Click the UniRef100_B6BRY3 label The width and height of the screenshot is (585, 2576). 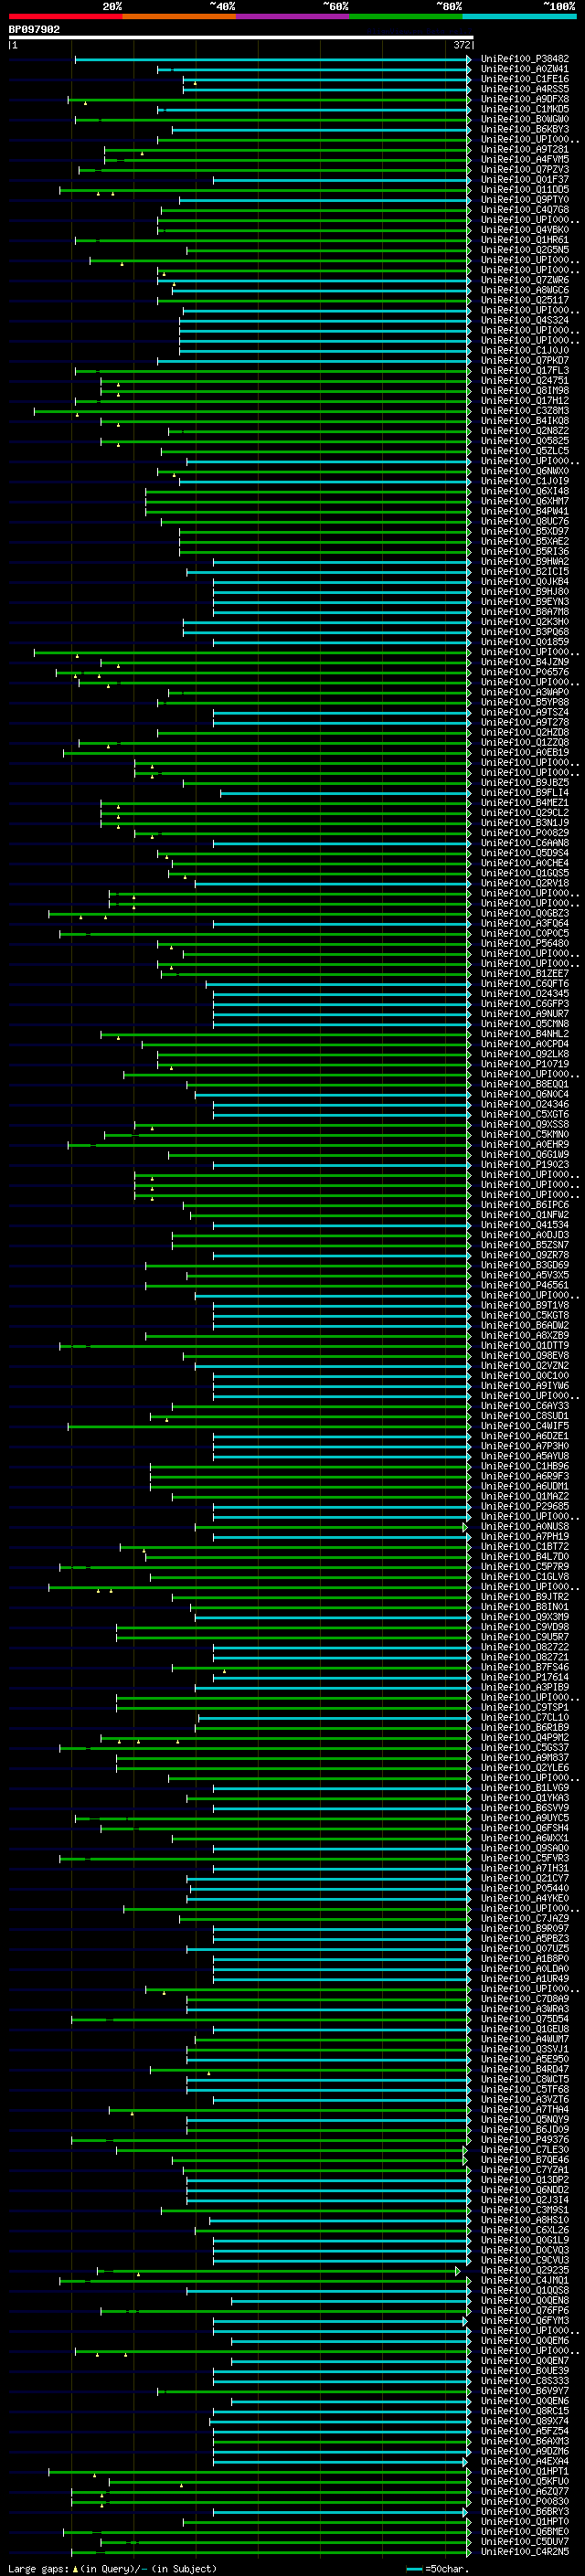524,2512
